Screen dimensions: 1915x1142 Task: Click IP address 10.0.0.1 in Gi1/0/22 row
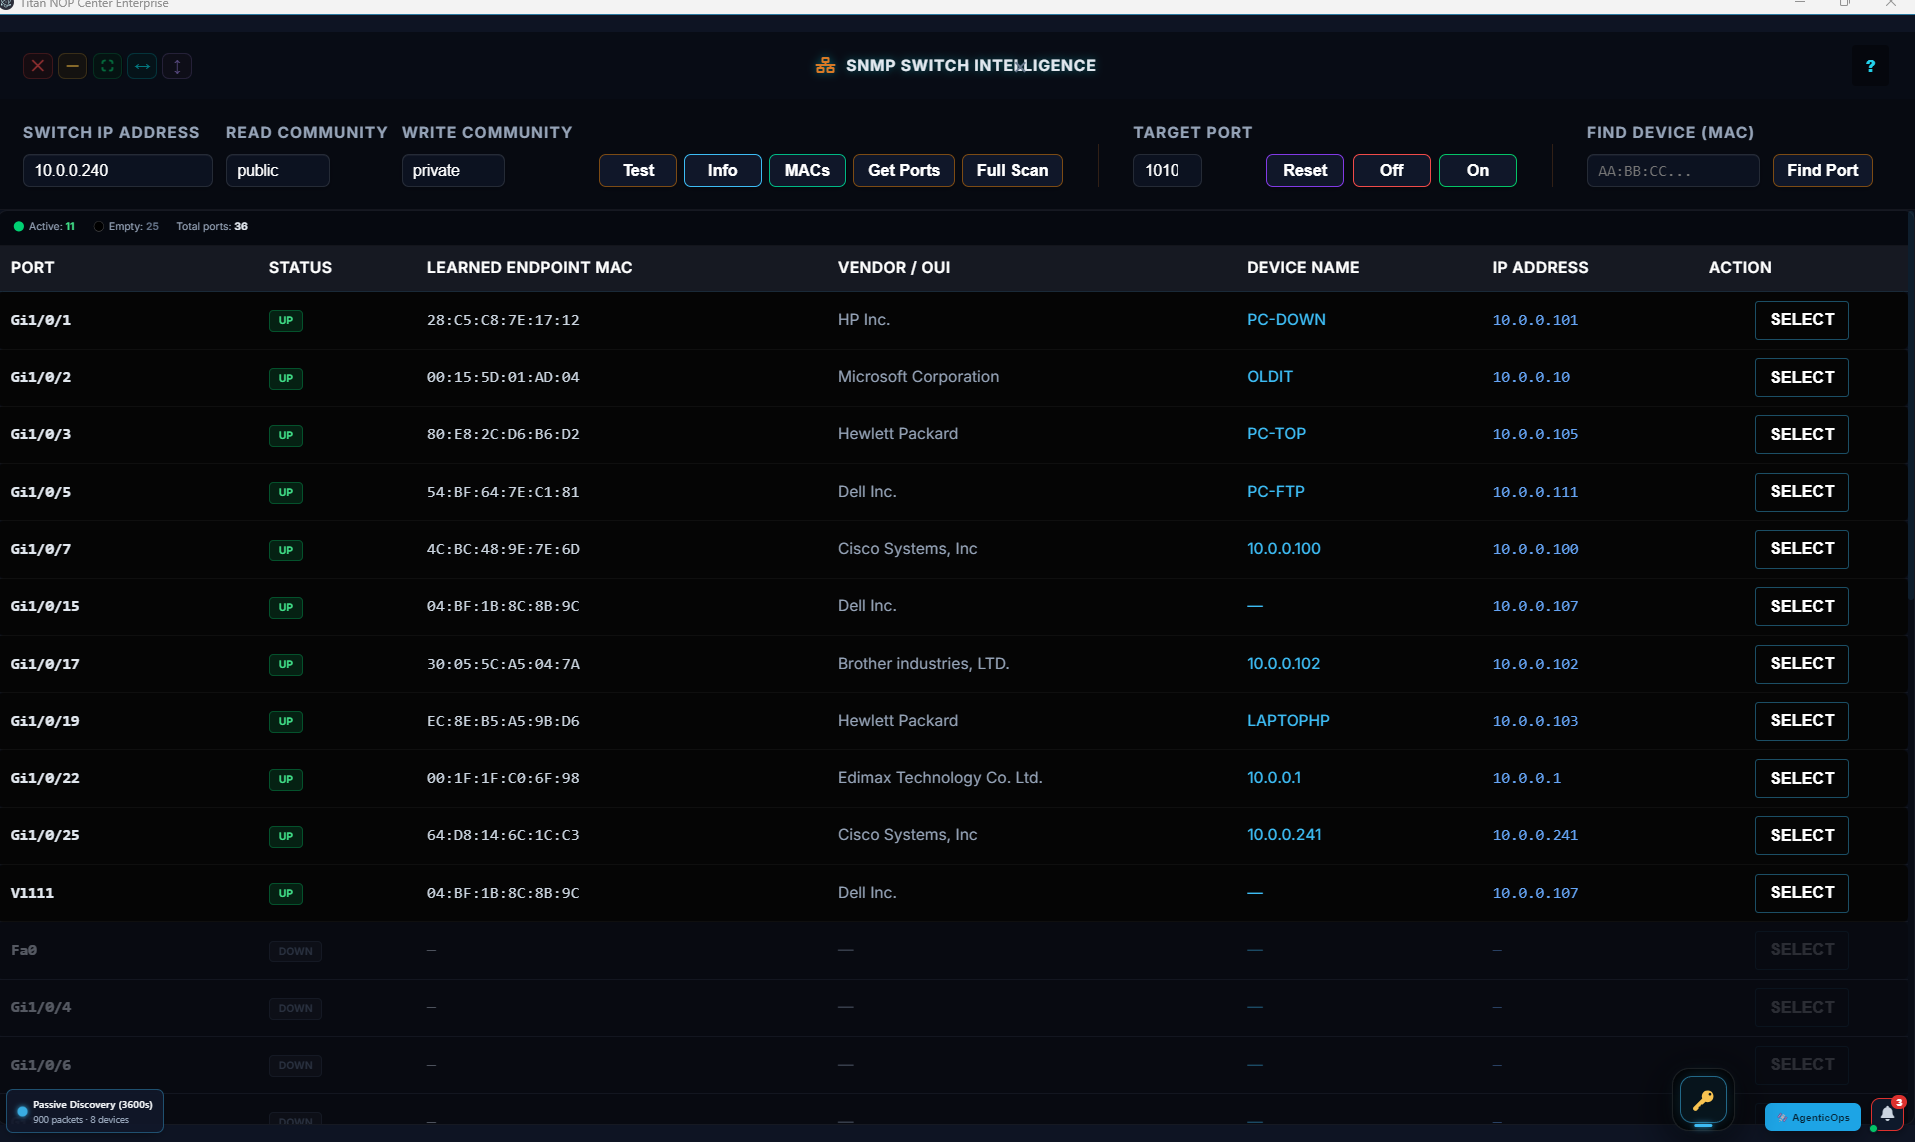(1527, 778)
